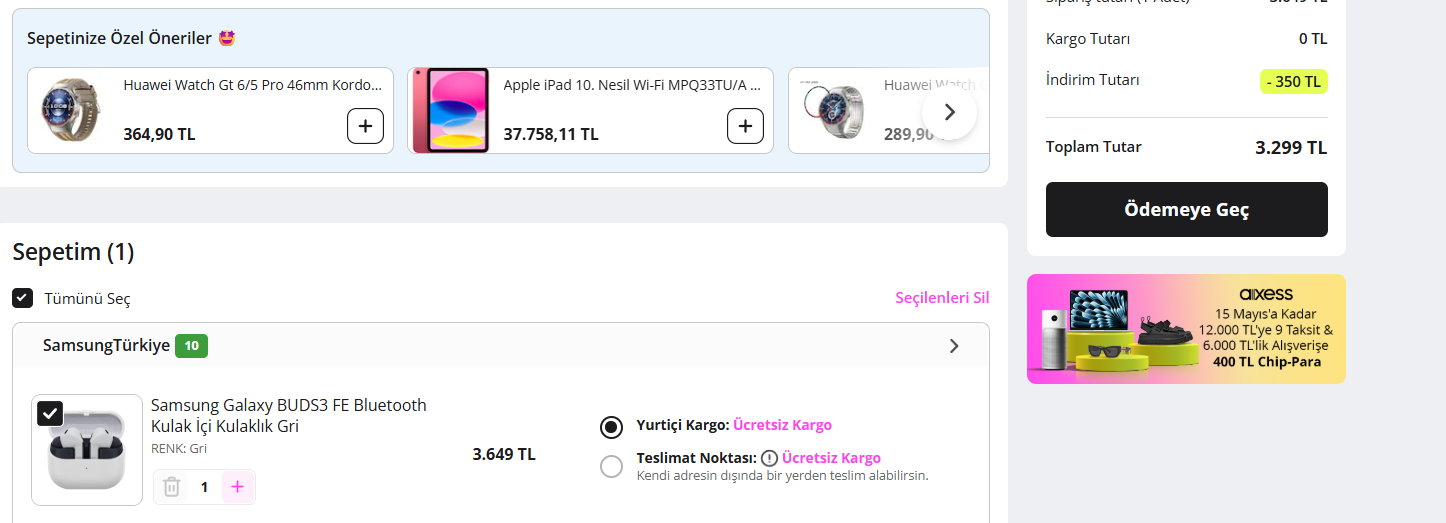Open Huawei Watch Gt 6/5 Pro 46mm thumbnail
This screenshot has height=523, width=1446.
(x=70, y=110)
